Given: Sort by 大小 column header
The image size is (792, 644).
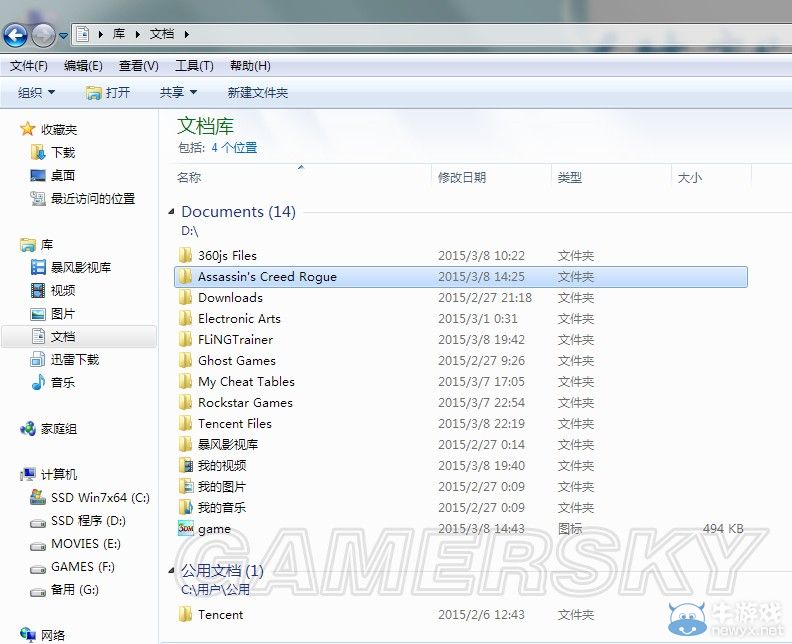Looking at the screenshot, I should pos(689,177).
